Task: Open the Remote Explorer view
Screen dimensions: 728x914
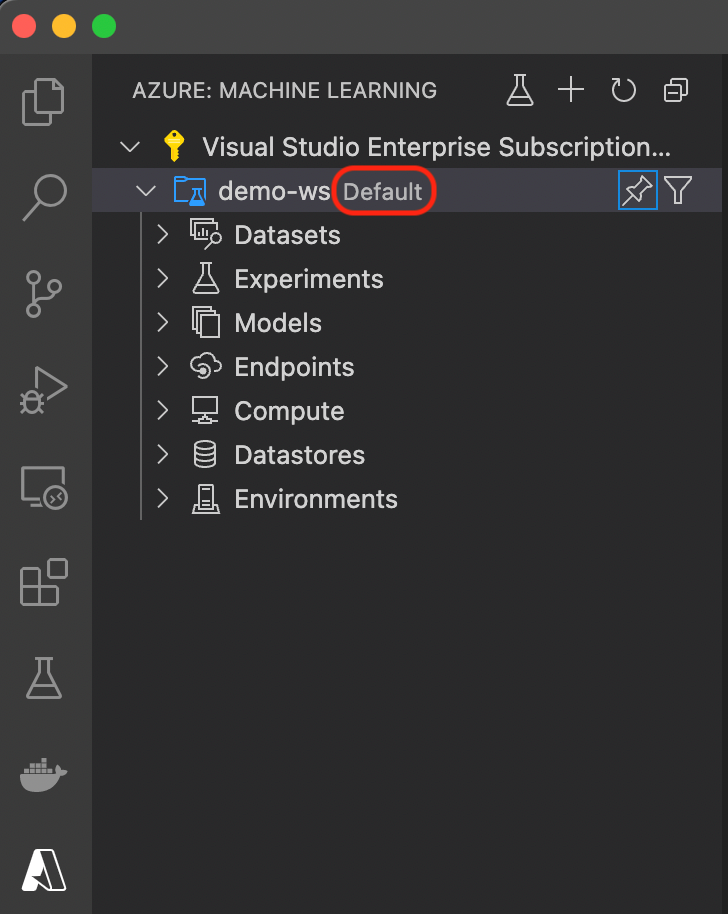Action: tap(44, 487)
